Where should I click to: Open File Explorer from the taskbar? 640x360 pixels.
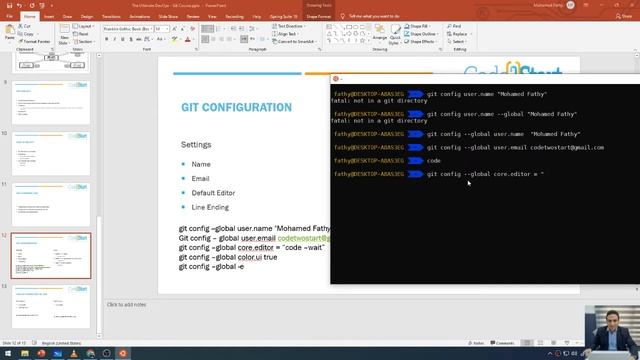tap(24, 353)
